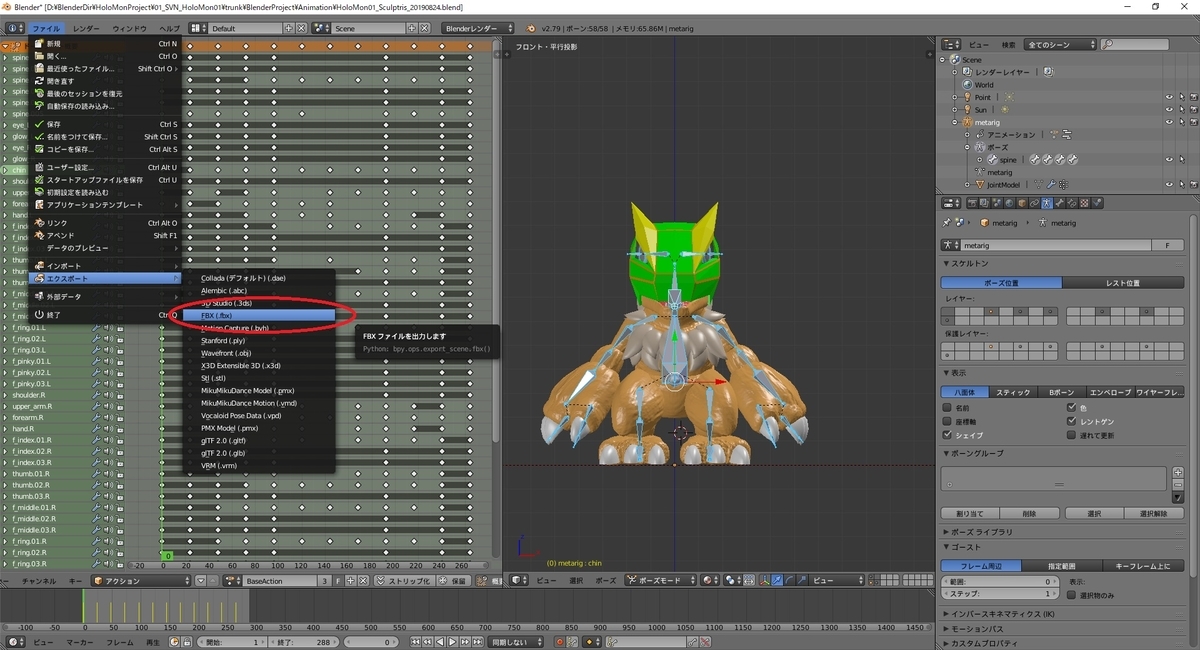Remove bone group with minus button
Screen dimensions: 1200x650
1177,485
